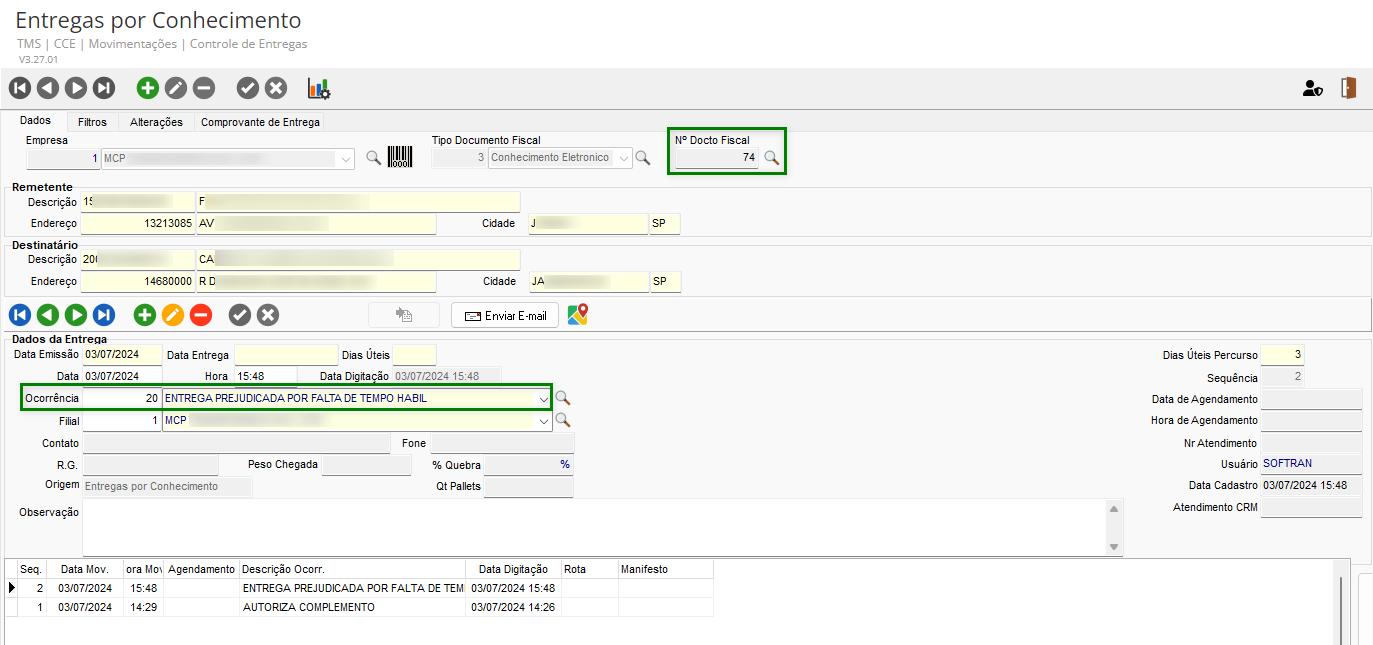Click Enviar E-mail button
This screenshot has height=645, width=1373.
click(x=505, y=315)
